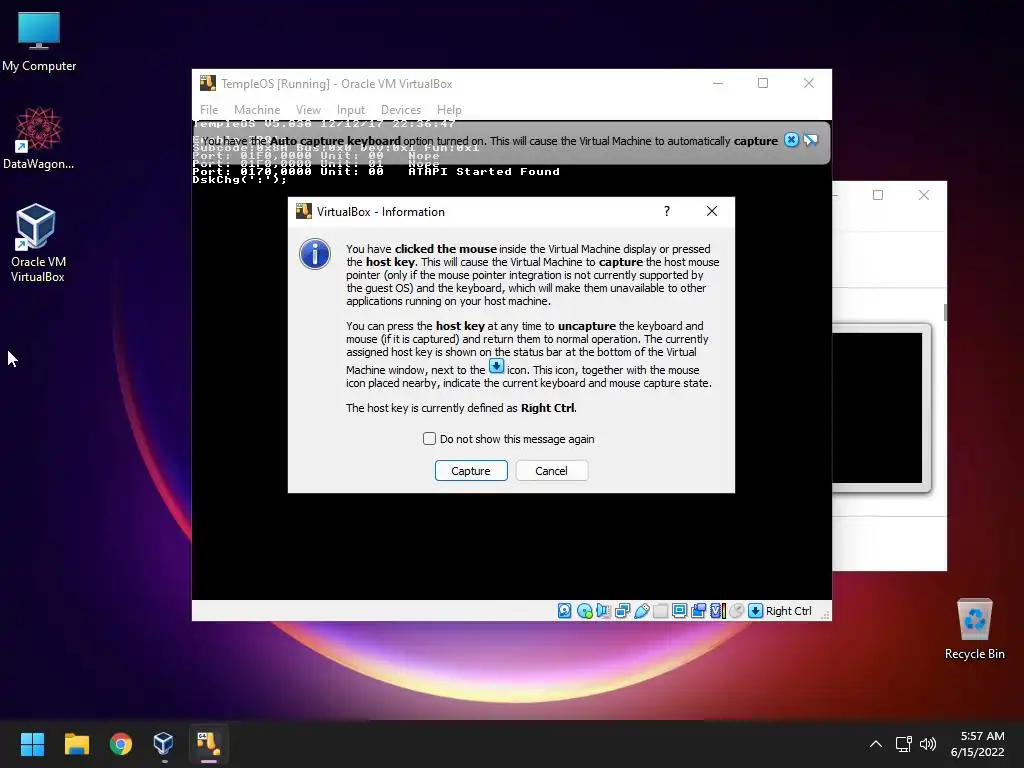Open the Devices menu

[401, 110]
